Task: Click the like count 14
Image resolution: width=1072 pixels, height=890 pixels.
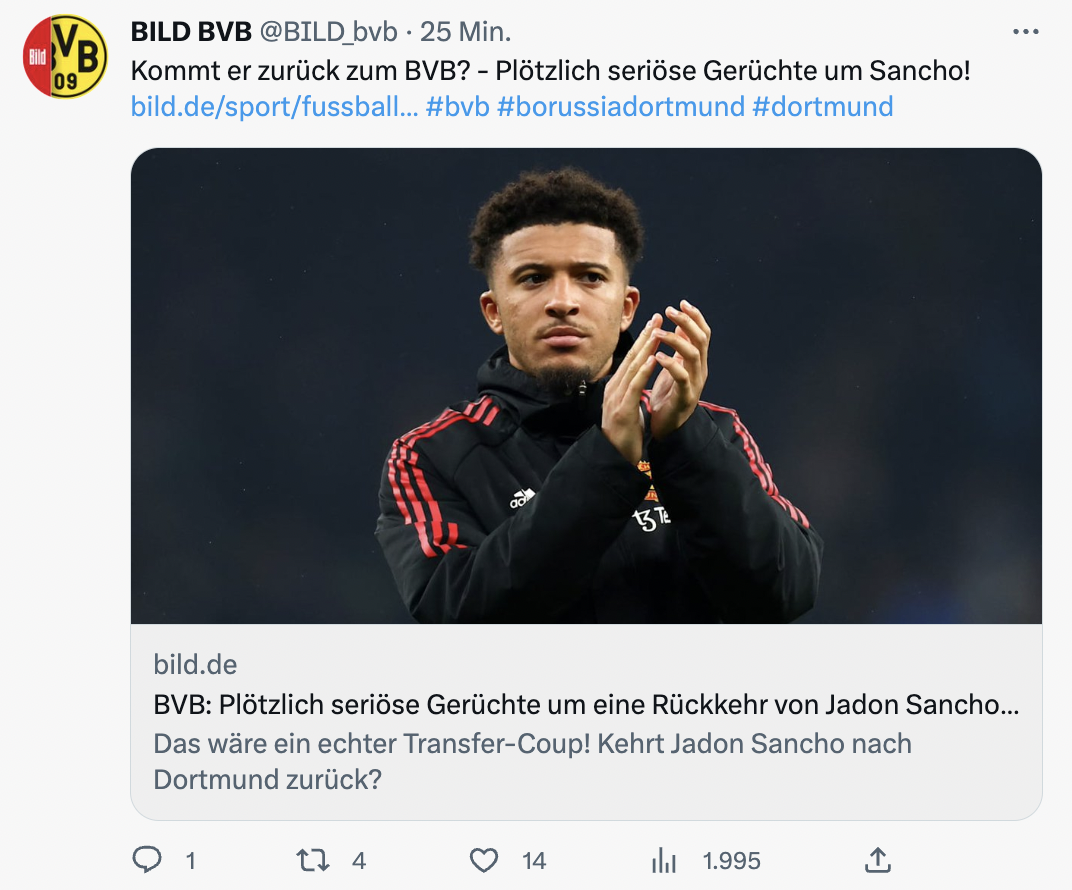Action: click(x=534, y=860)
